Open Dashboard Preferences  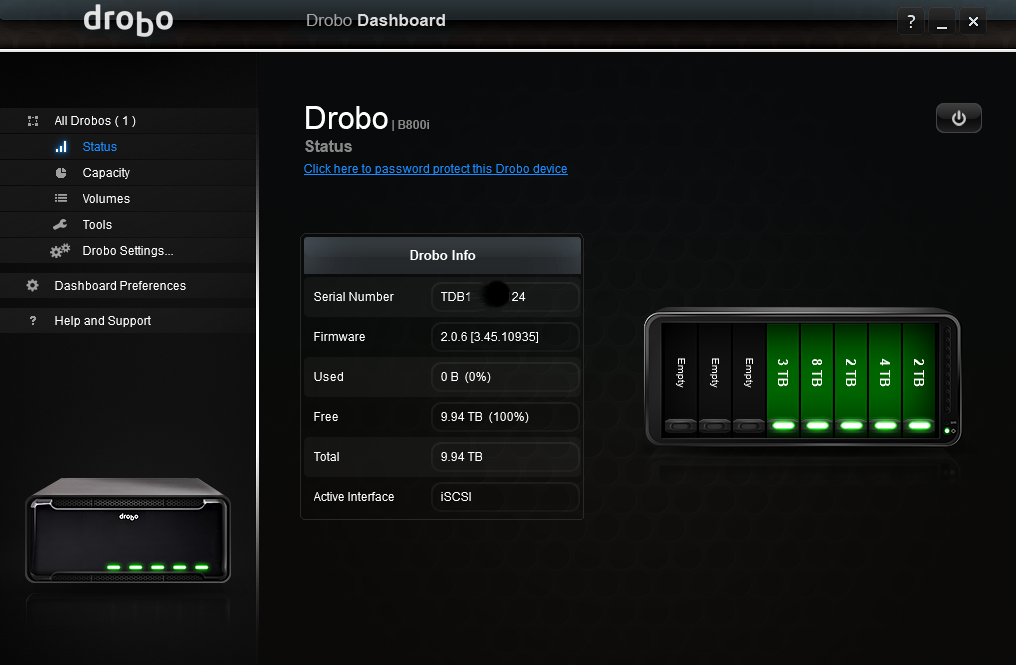coord(120,286)
